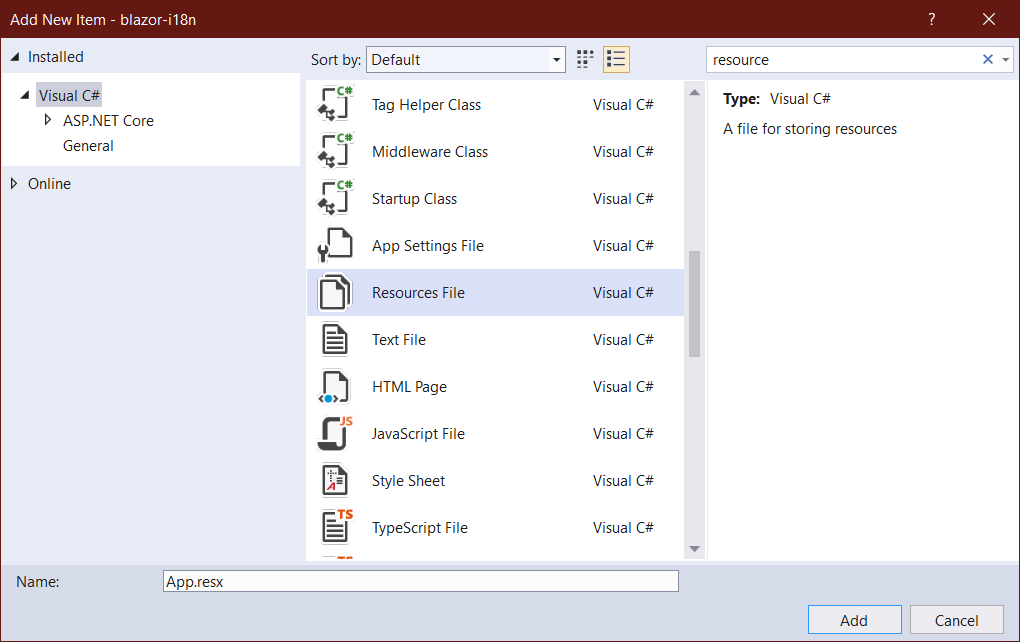The image size is (1020, 642).
Task: Select the TypeScript File template name
Action: click(420, 528)
